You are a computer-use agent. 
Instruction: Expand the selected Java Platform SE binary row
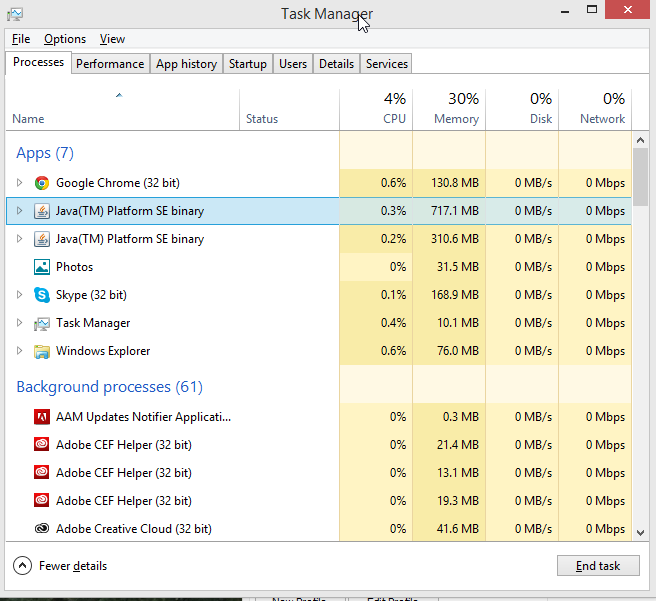[19, 211]
